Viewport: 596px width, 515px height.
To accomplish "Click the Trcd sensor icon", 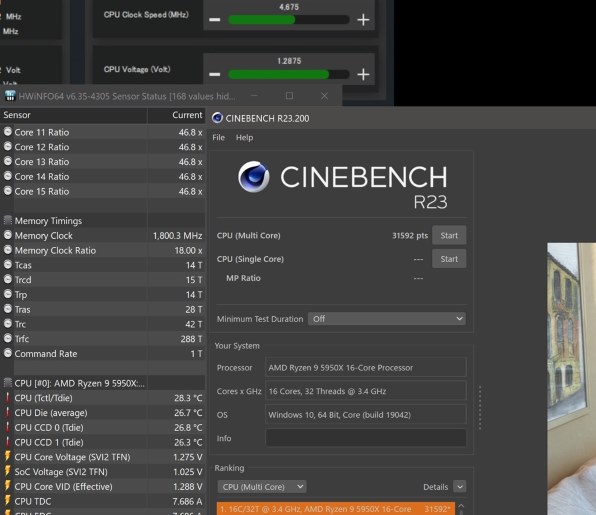I will click(8, 279).
